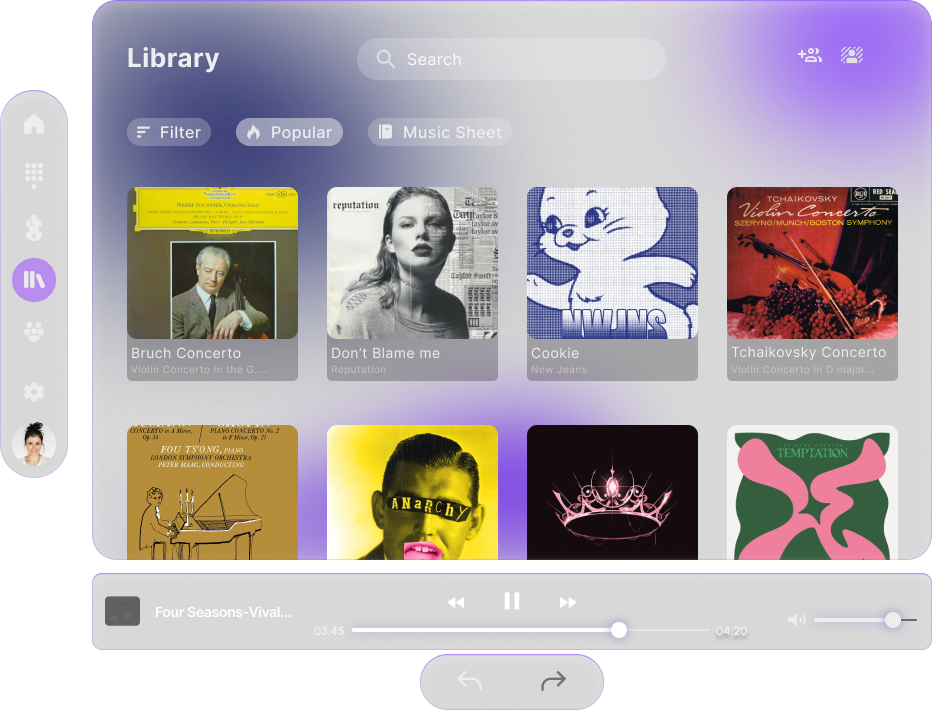Open the Bruch Concerto album cover

click(x=212, y=263)
